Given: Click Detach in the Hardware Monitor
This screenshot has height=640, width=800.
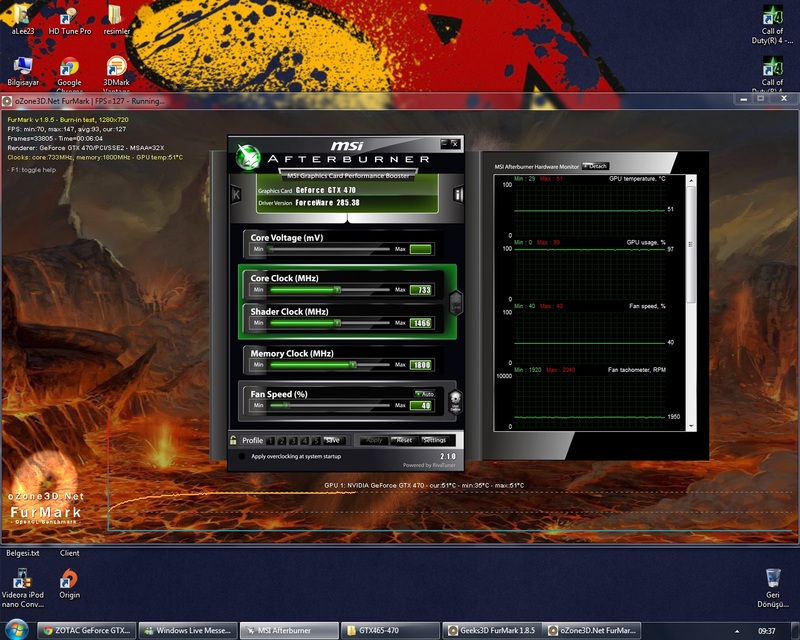Looking at the screenshot, I should [595, 166].
